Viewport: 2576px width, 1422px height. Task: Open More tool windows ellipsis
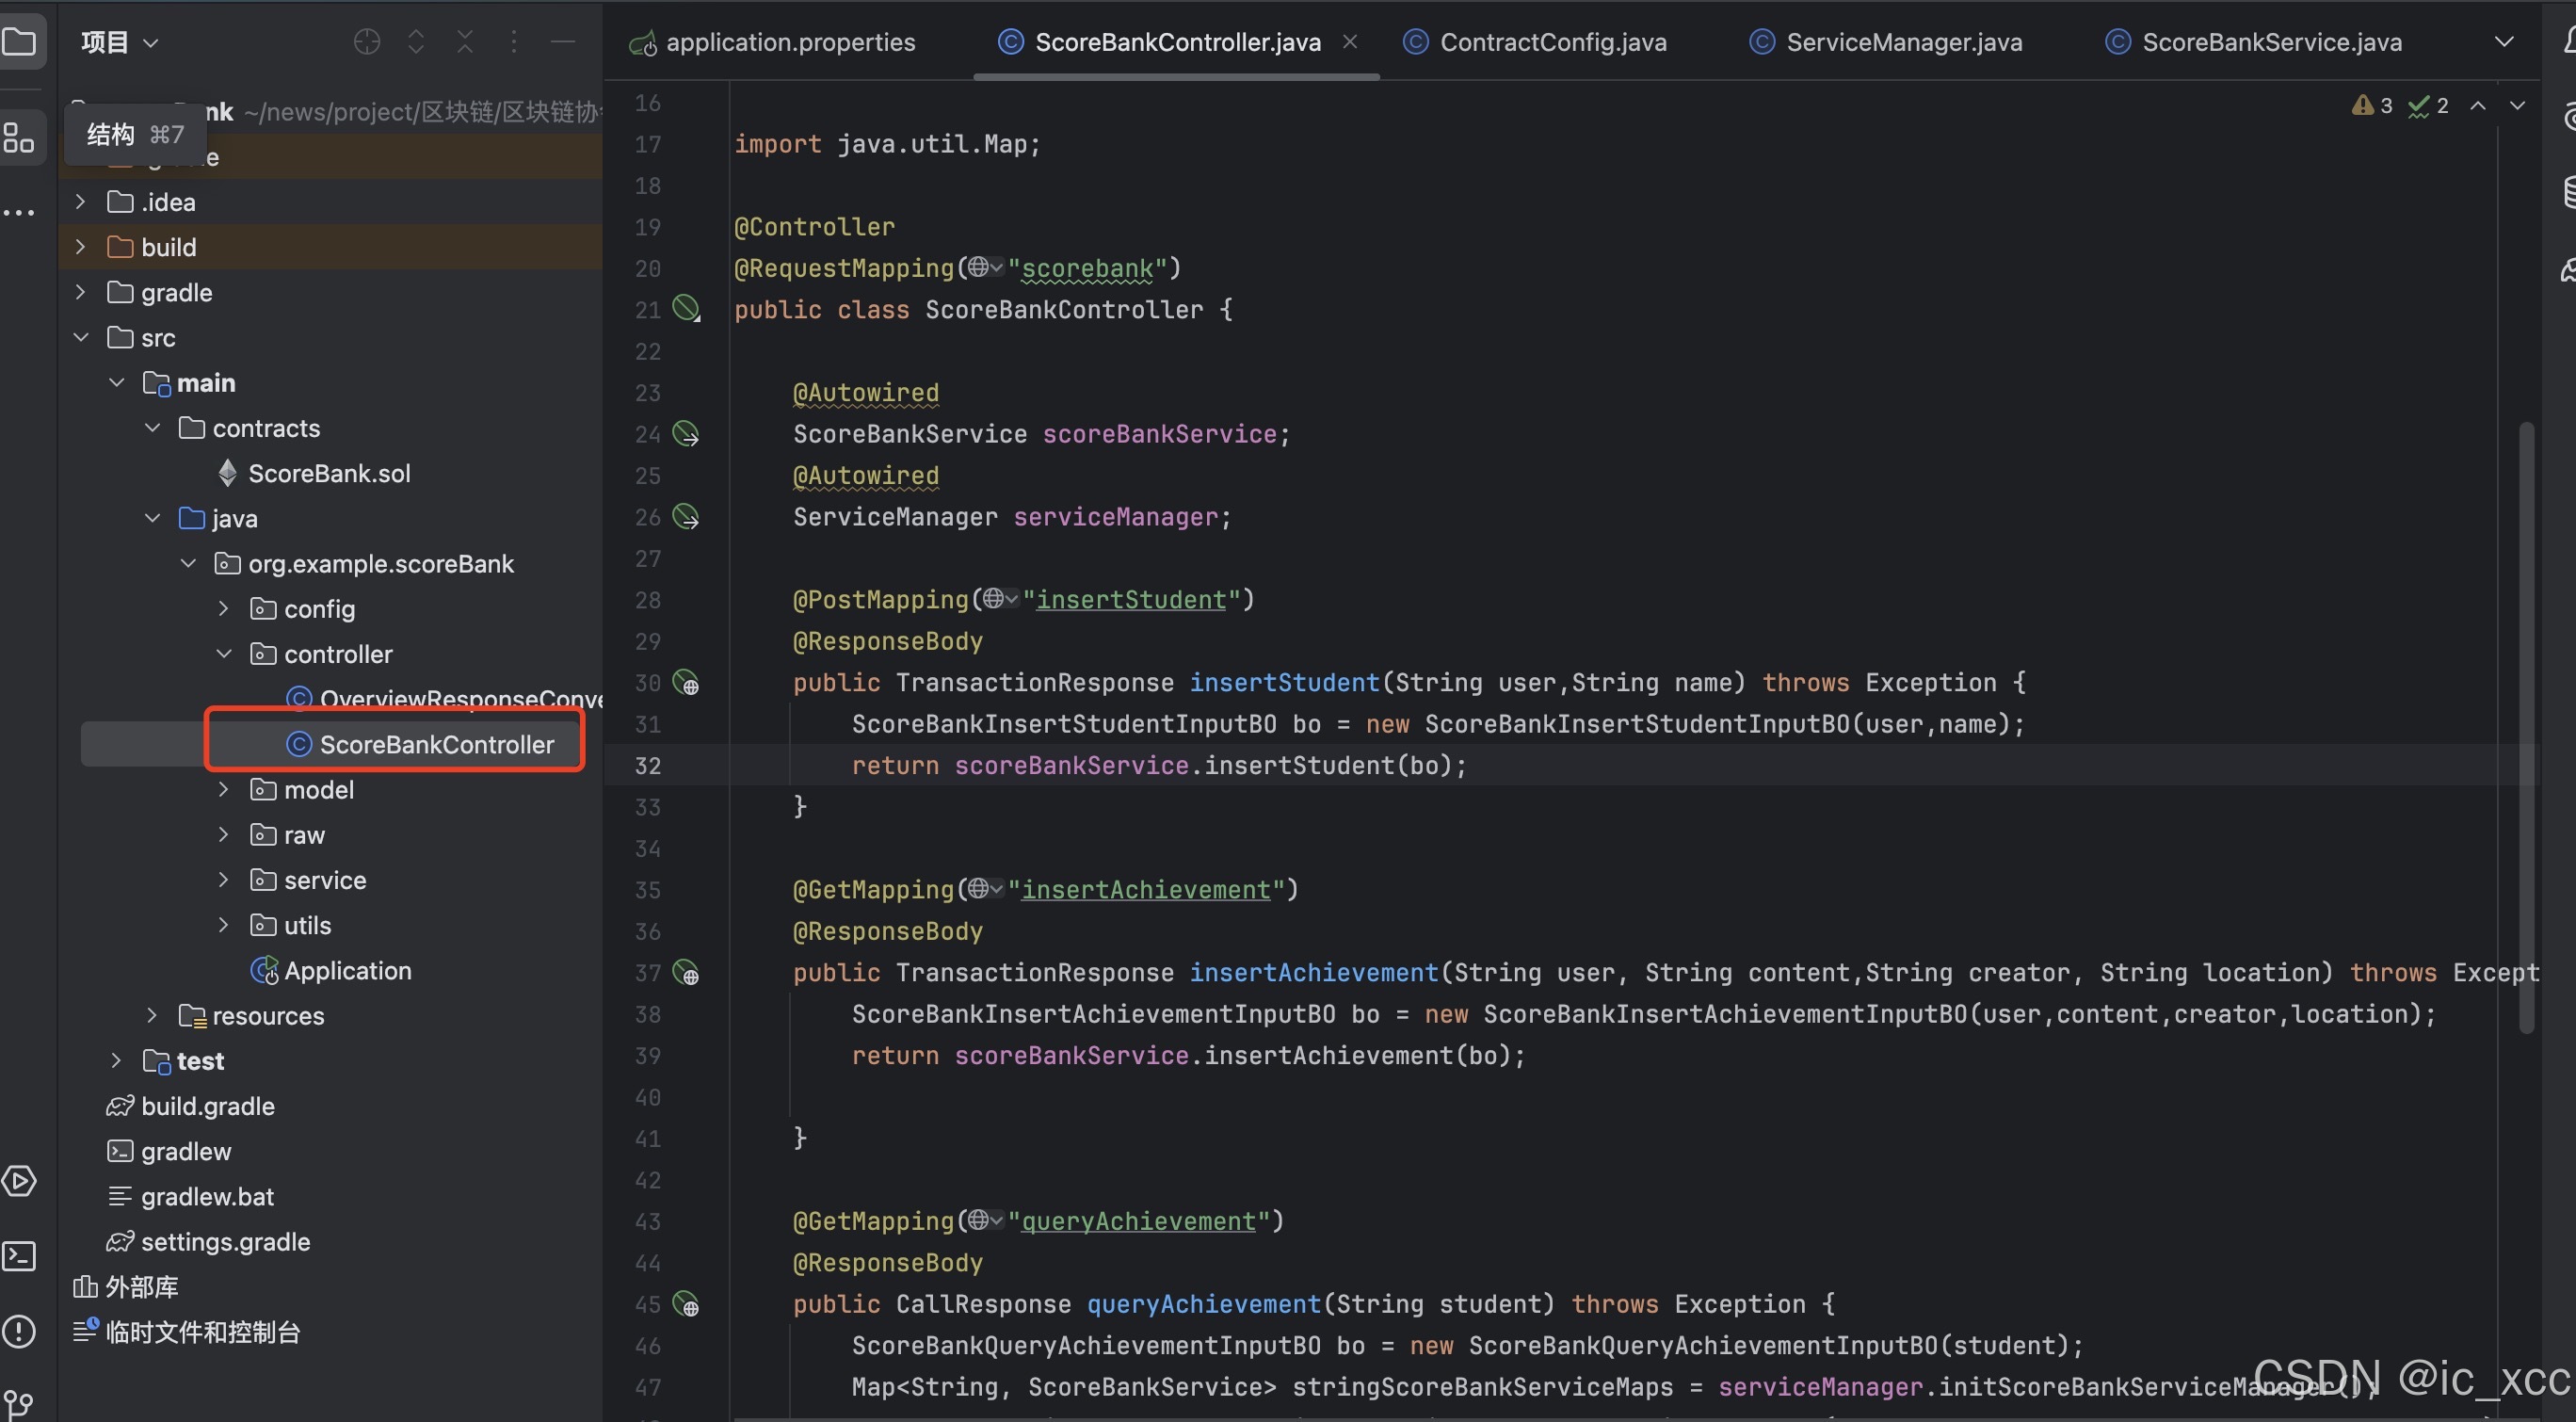(19, 212)
